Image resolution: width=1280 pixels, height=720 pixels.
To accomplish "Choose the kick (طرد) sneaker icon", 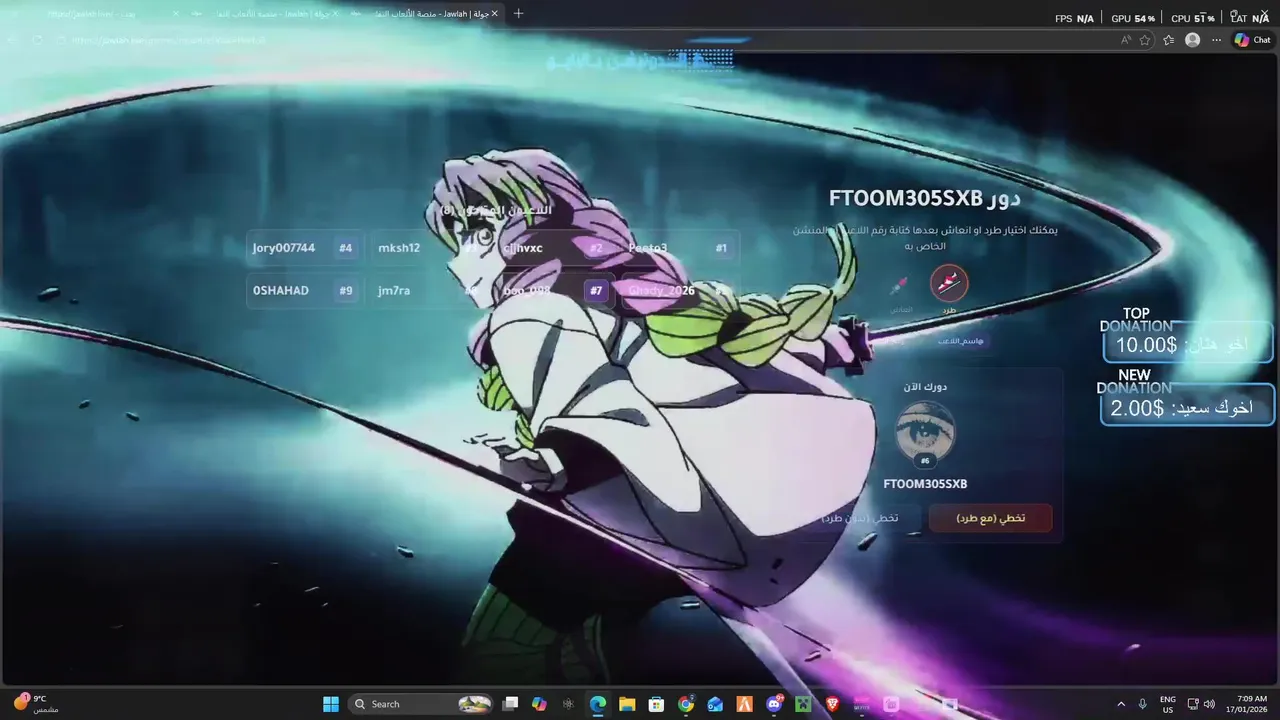I will click(949, 283).
